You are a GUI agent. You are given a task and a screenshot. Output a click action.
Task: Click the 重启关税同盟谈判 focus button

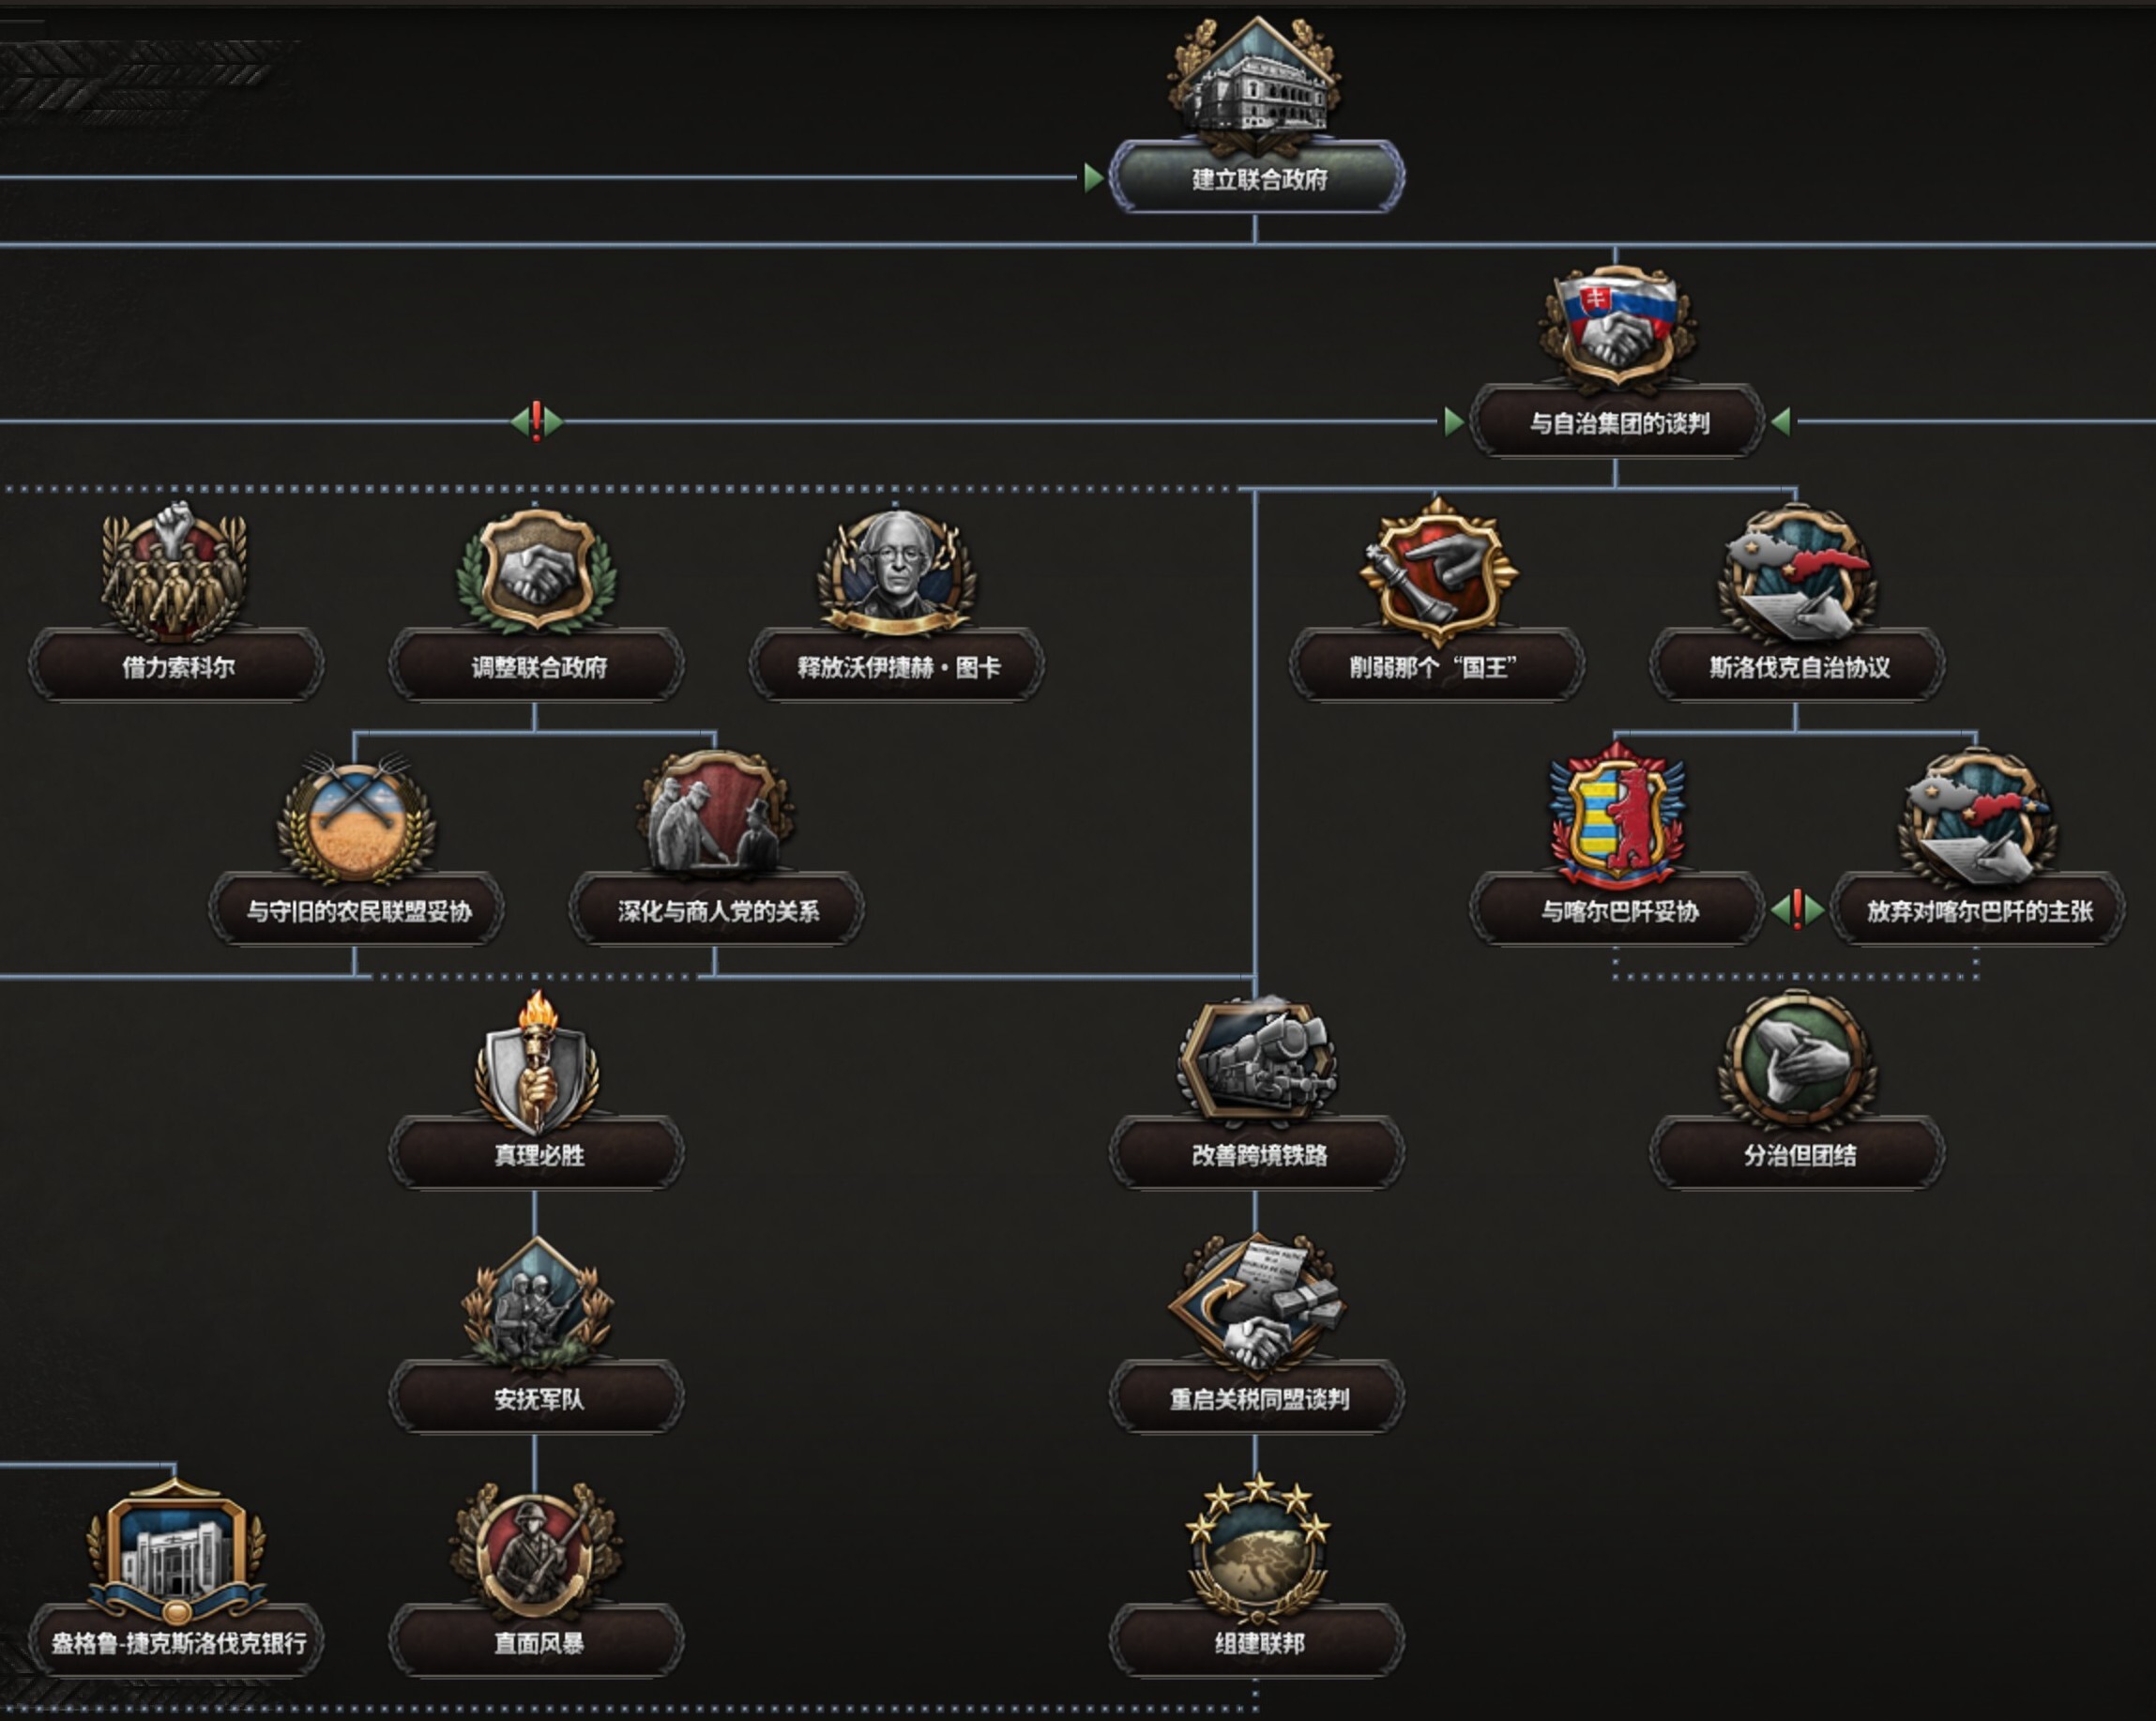coord(1257,1399)
